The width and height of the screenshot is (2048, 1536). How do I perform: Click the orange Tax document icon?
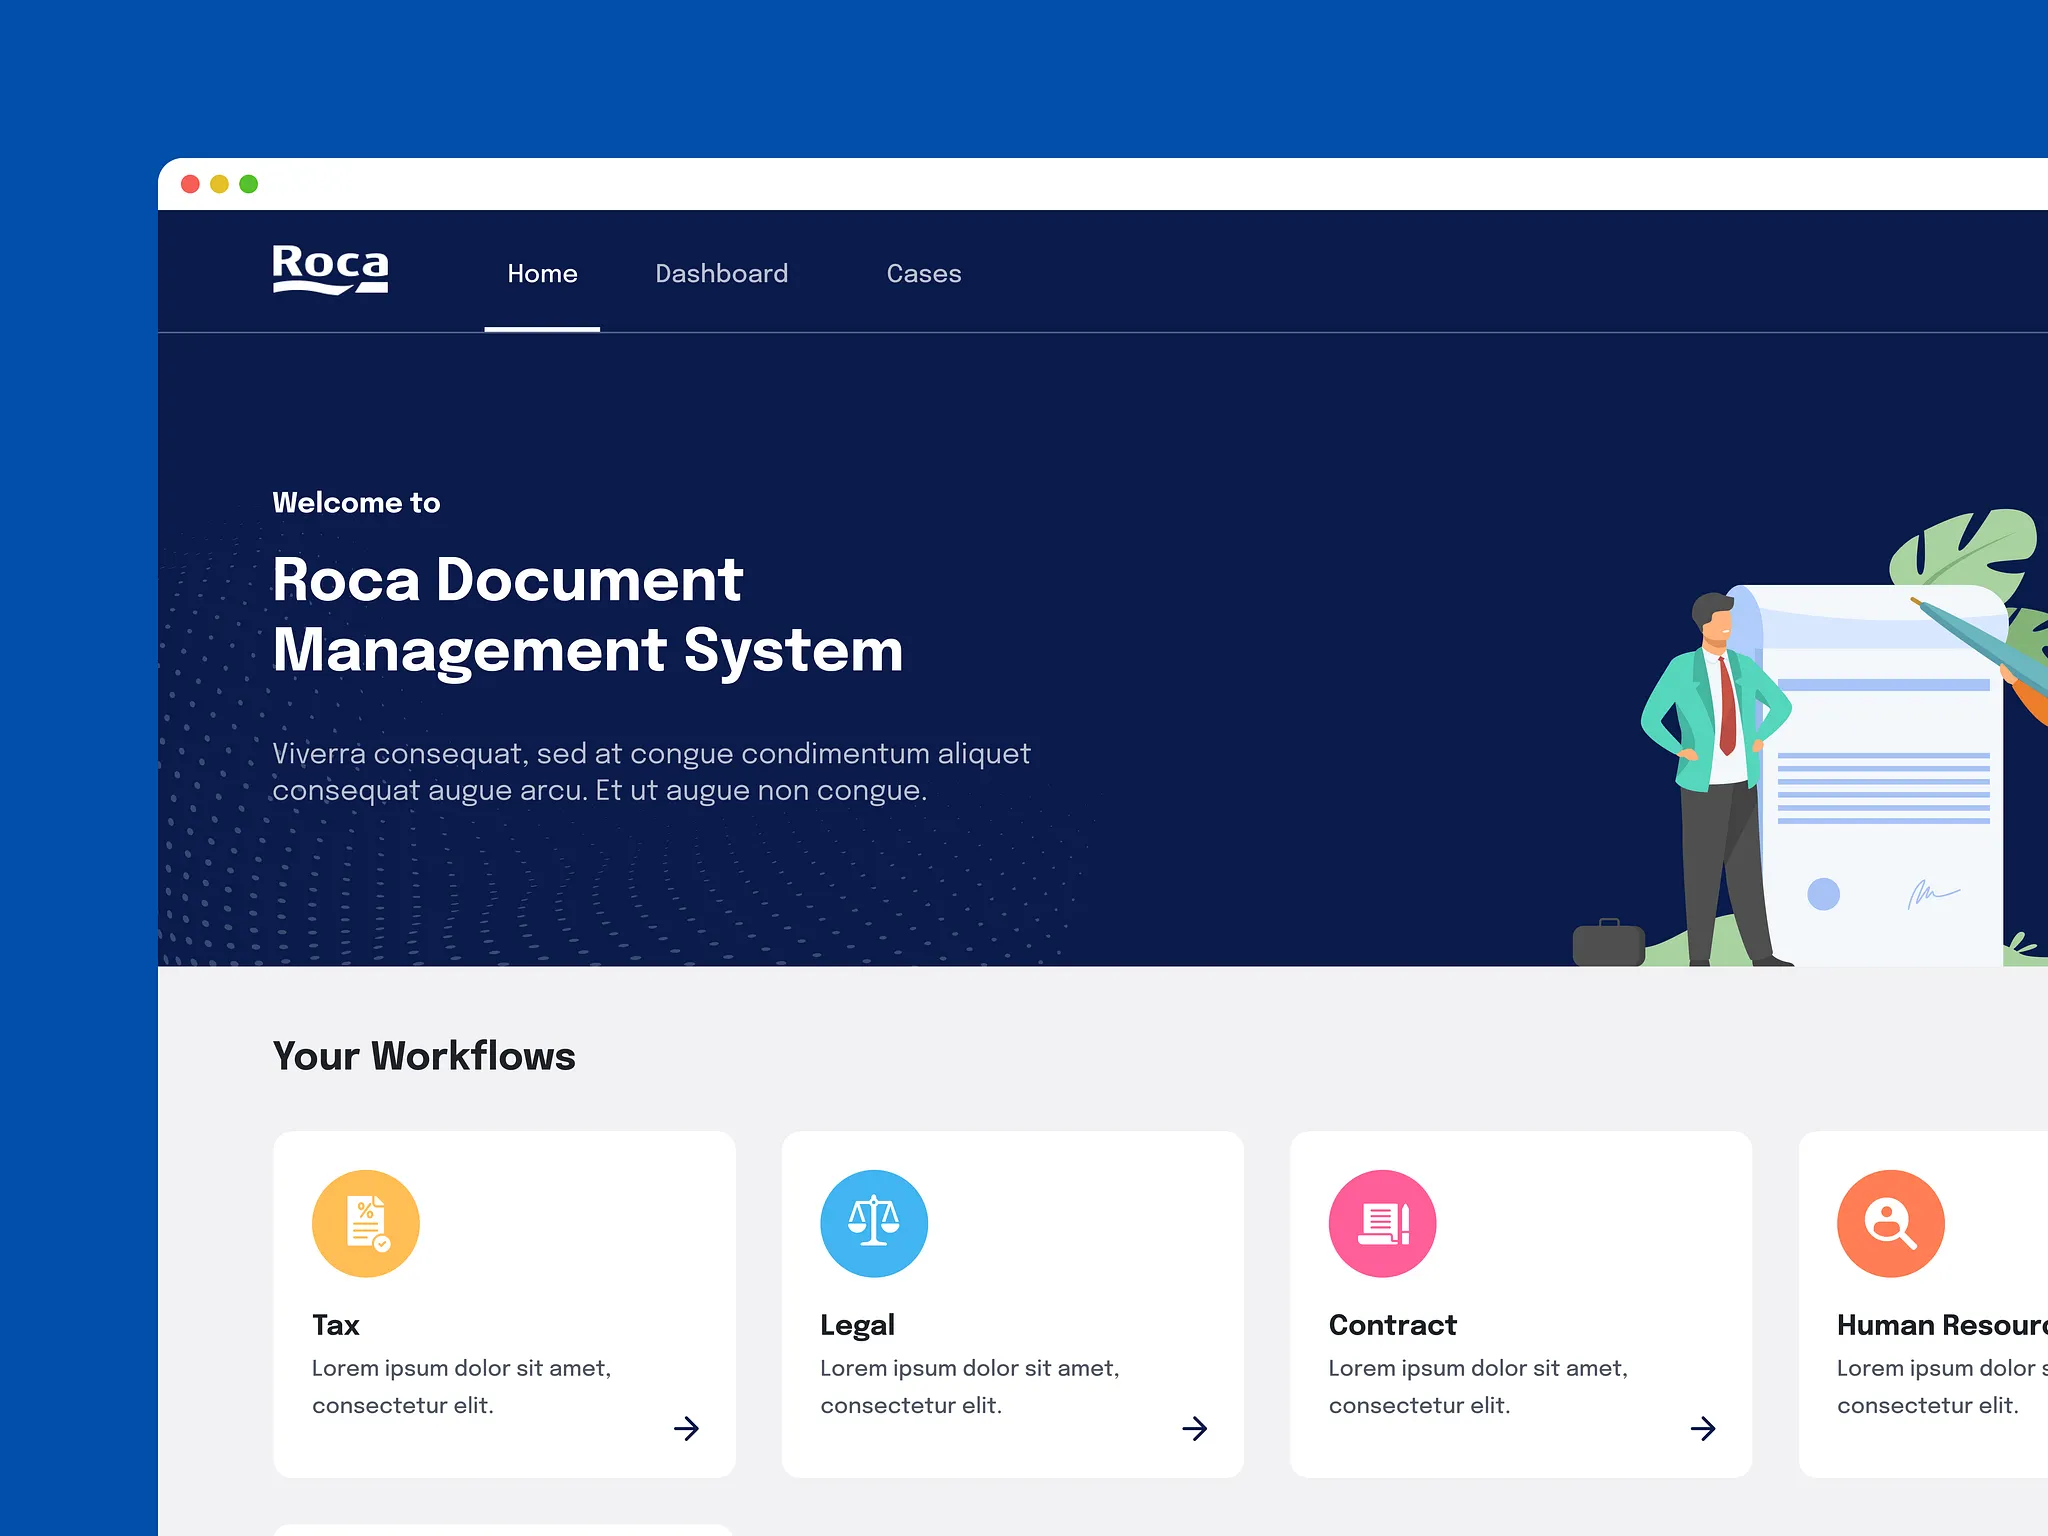365,1223
